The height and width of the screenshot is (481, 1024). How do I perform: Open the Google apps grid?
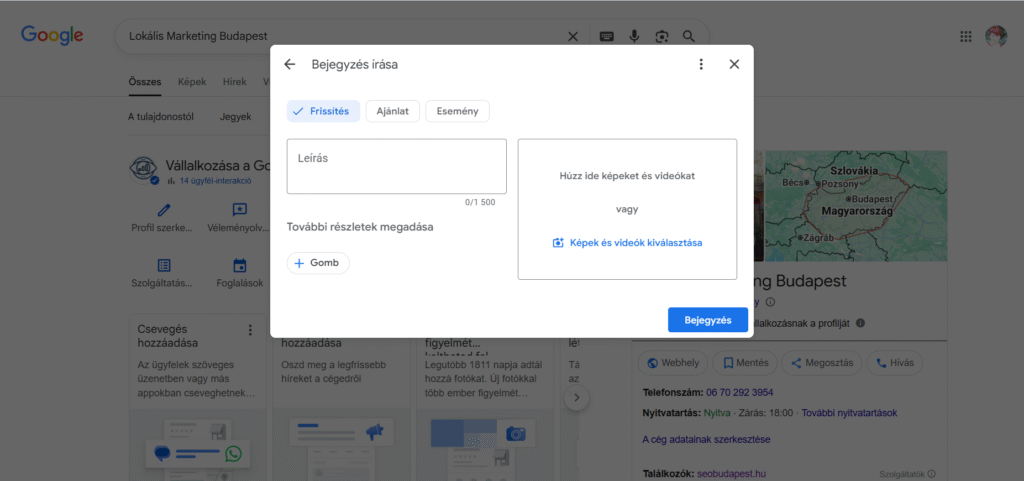click(966, 37)
